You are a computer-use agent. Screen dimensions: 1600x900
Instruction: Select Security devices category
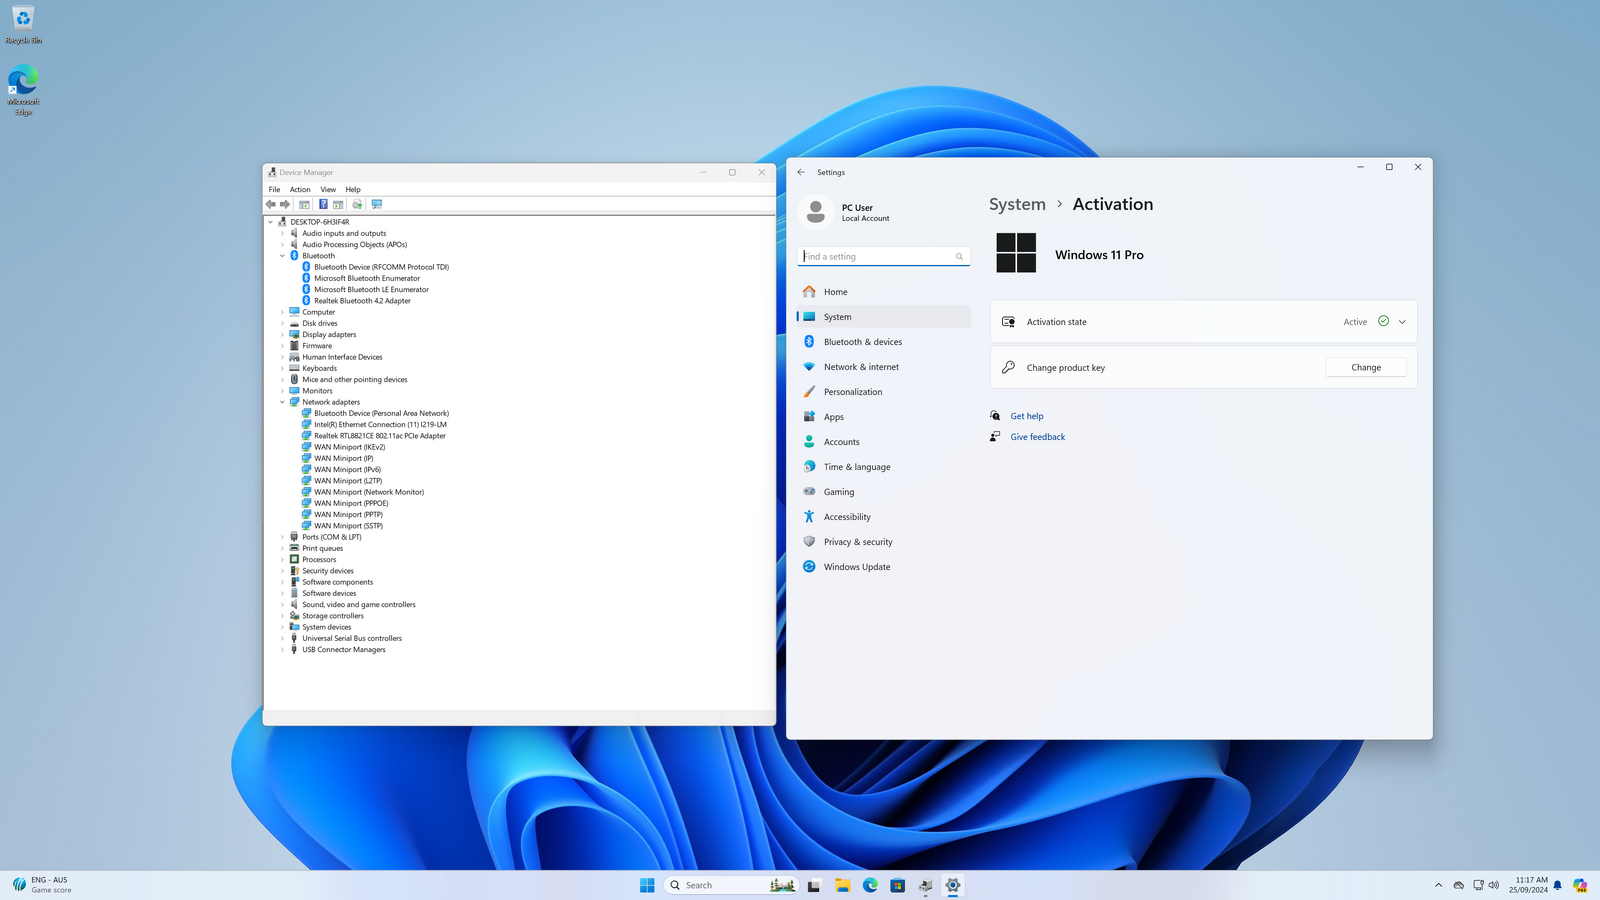tap(328, 571)
